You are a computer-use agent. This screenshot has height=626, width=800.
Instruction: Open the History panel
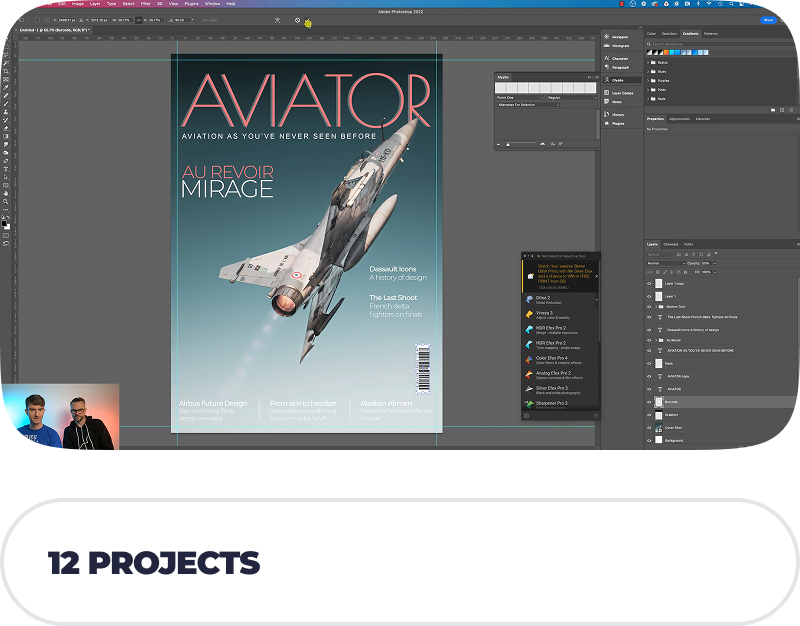[614, 114]
